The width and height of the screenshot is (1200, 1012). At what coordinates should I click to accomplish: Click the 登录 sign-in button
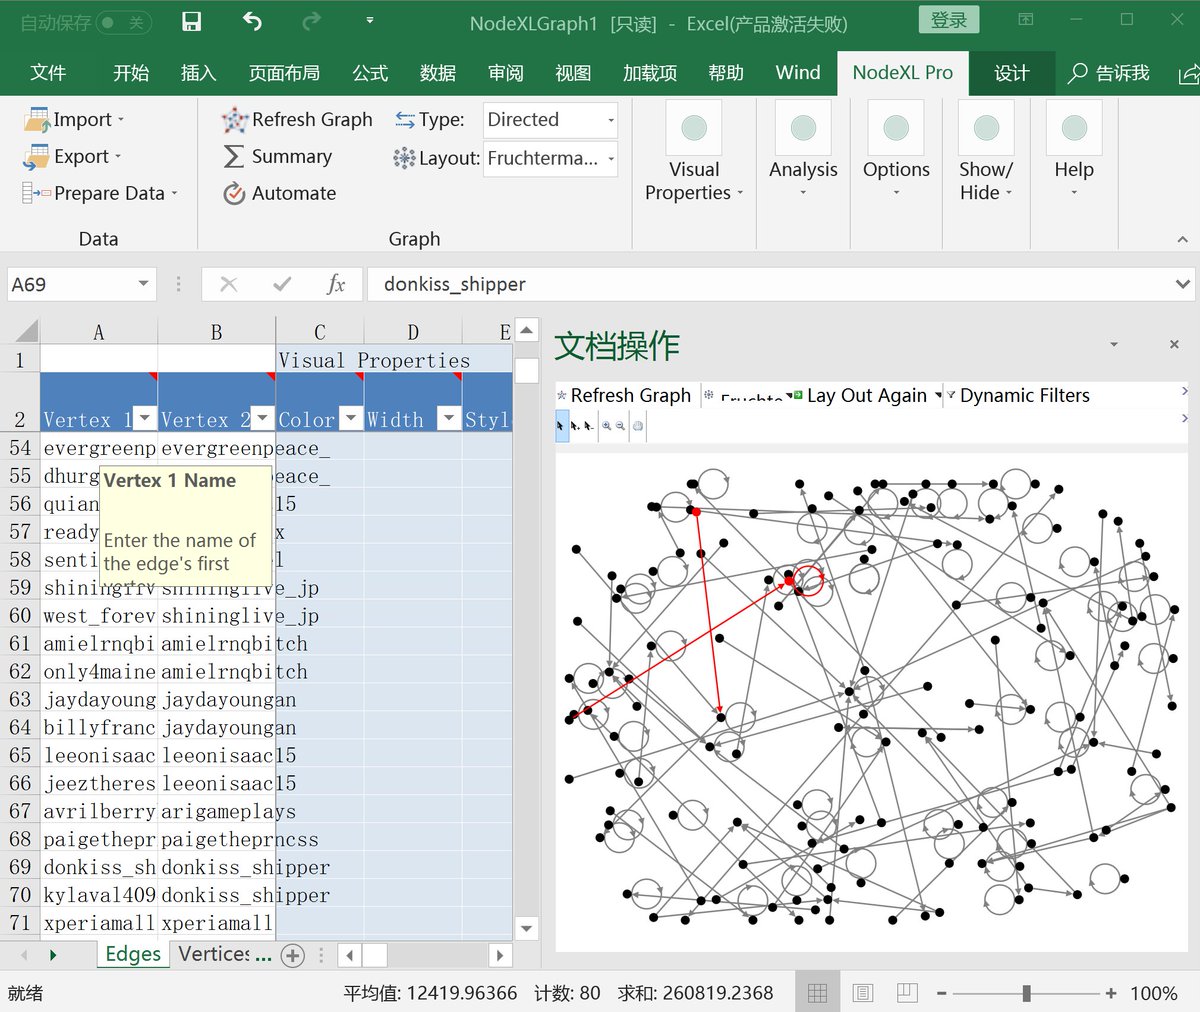(949, 21)
